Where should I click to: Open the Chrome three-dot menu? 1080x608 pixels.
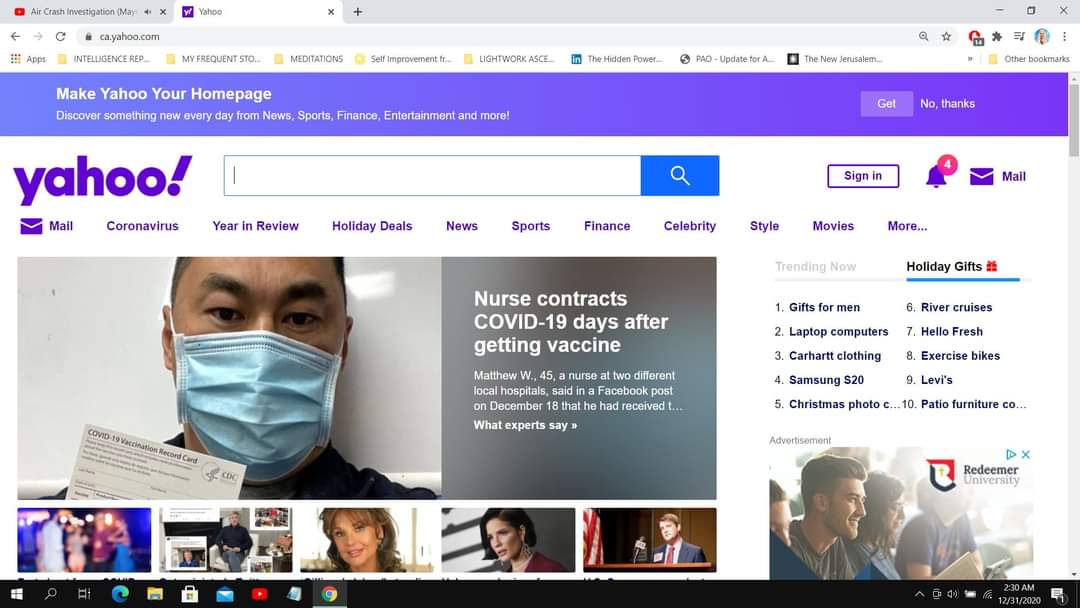click(x=1065, y=36)
